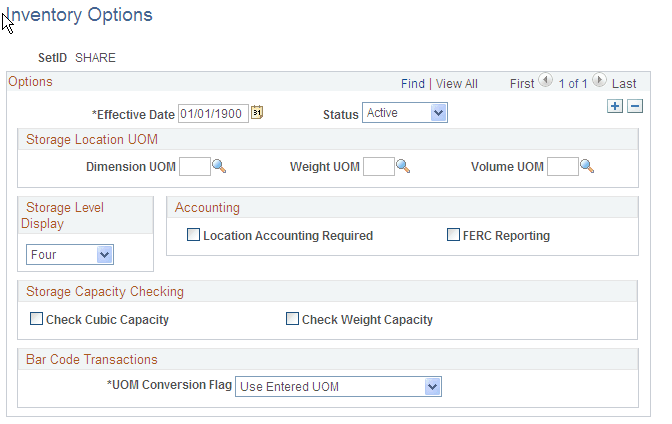Click the Weight UOM lookup magnifier
The width and height of the screenshot is (672, 424).
pos(403,166)
